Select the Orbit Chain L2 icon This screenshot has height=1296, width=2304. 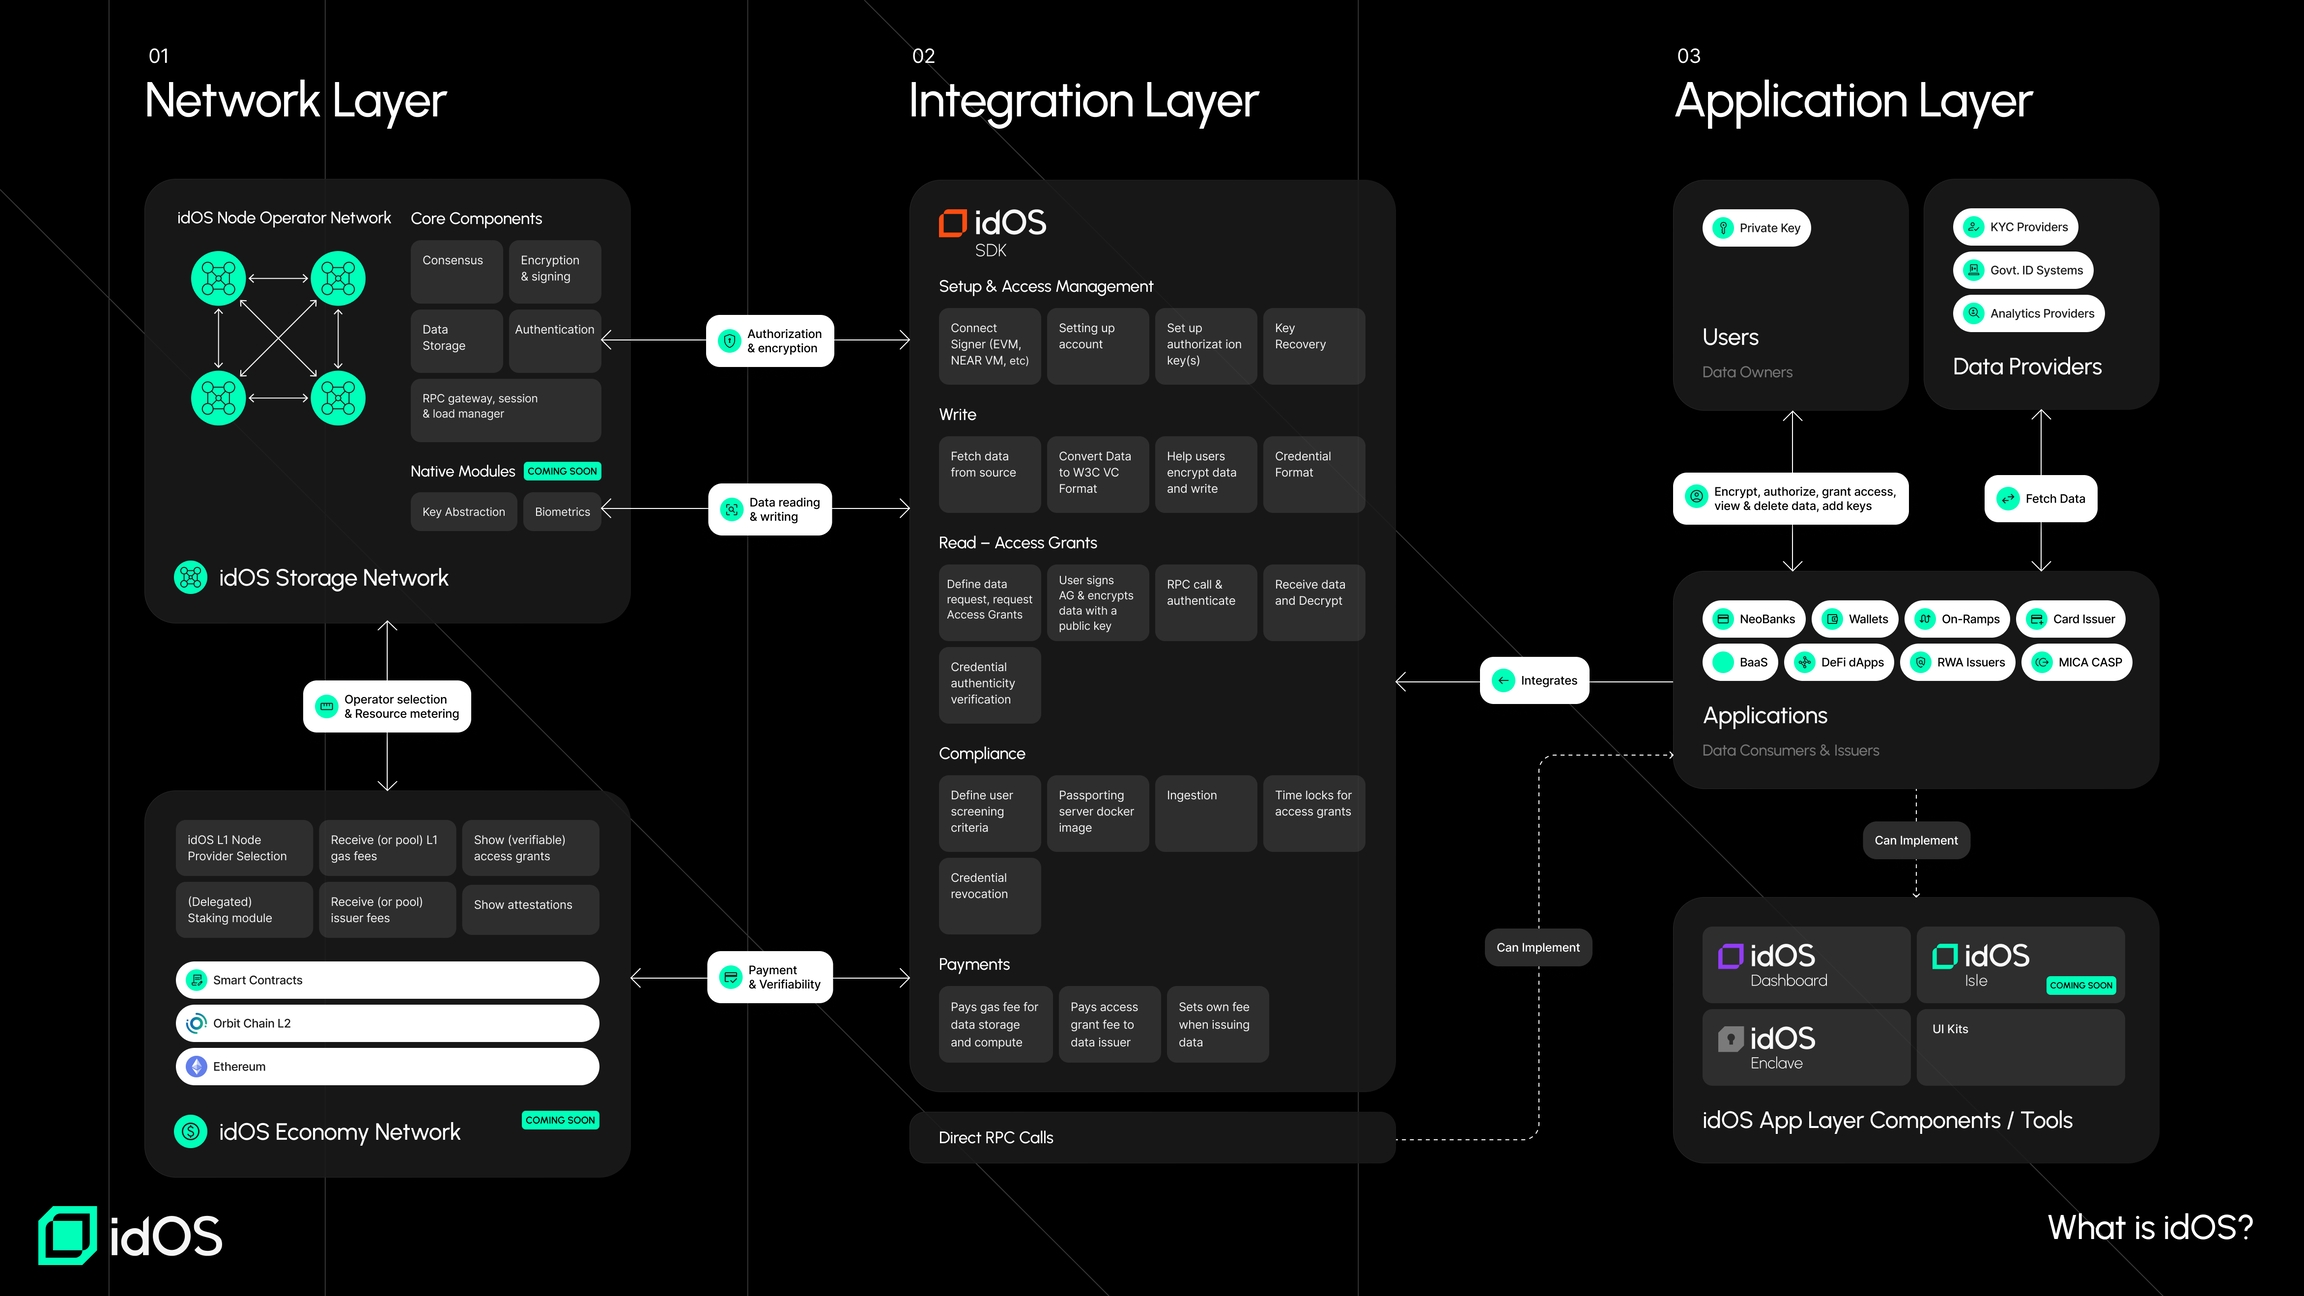196,1023
